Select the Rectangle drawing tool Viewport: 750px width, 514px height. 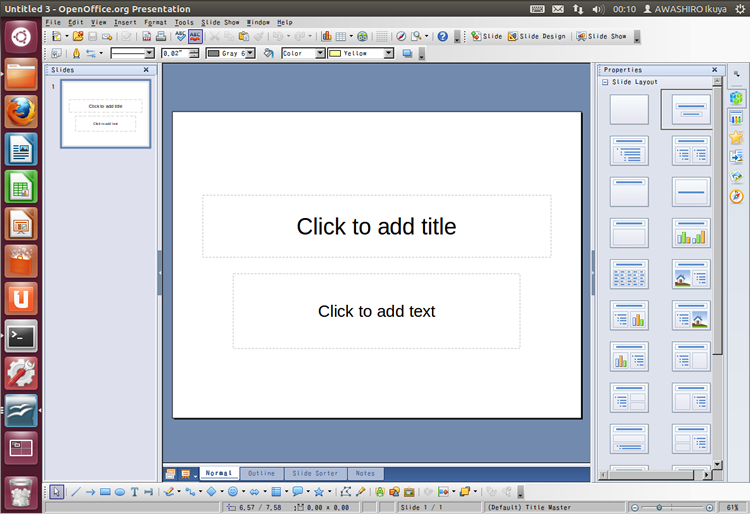(x=105, y=492)
